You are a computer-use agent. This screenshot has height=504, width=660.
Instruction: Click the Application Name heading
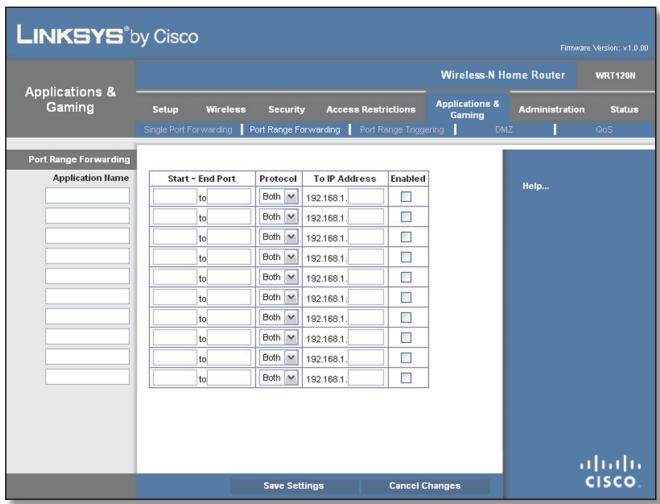(91, 178)
